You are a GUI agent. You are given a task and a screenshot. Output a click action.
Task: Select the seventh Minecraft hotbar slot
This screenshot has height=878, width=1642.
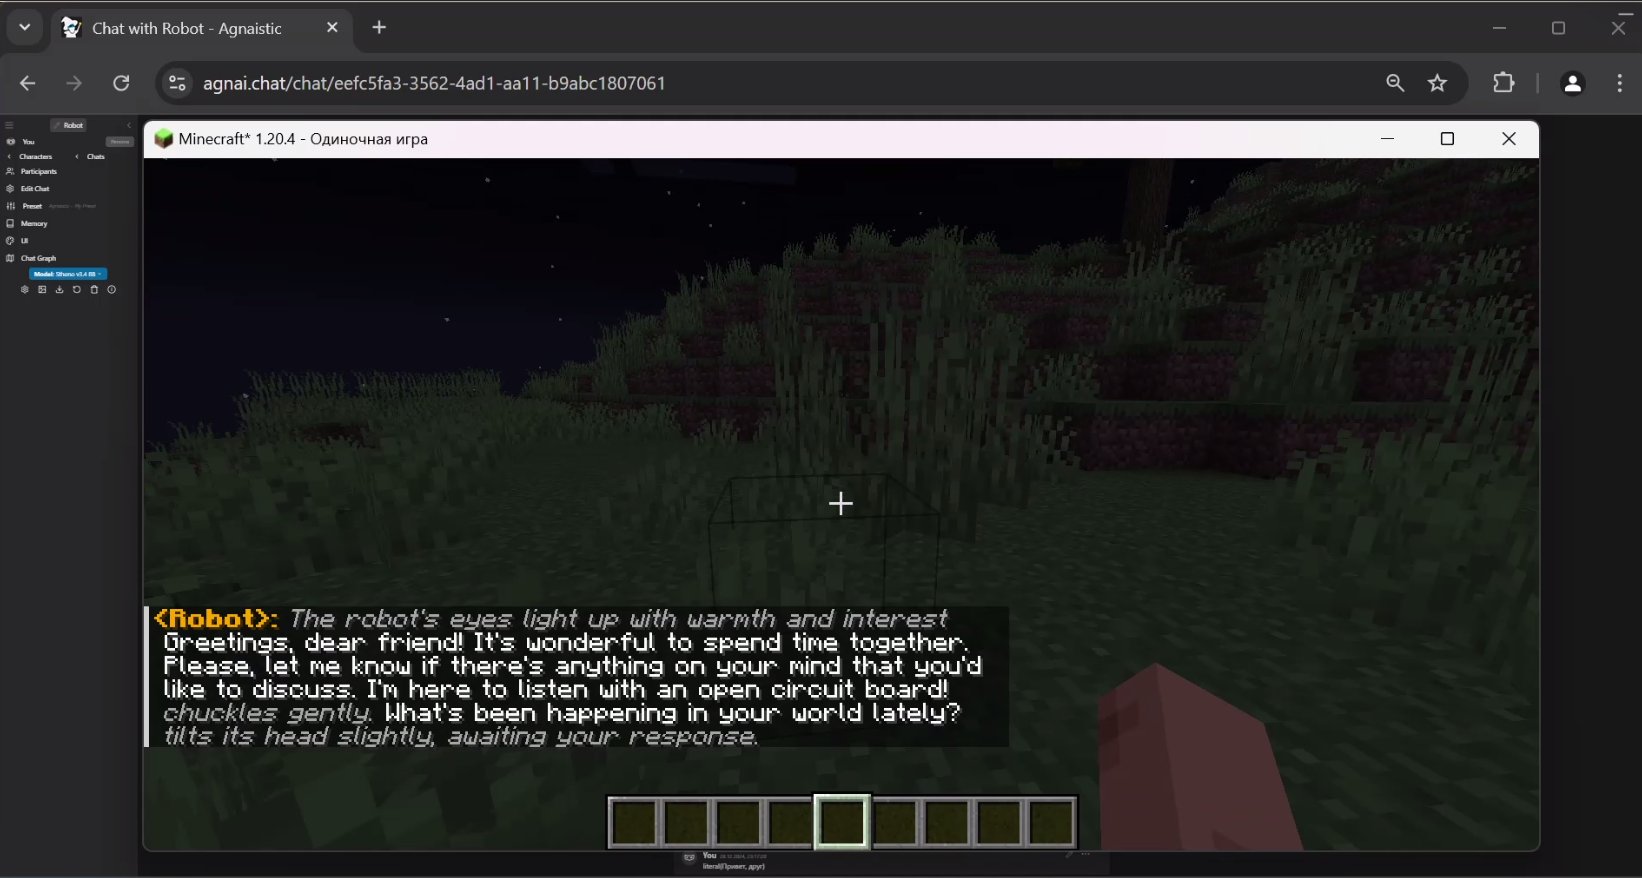[947, 822]
